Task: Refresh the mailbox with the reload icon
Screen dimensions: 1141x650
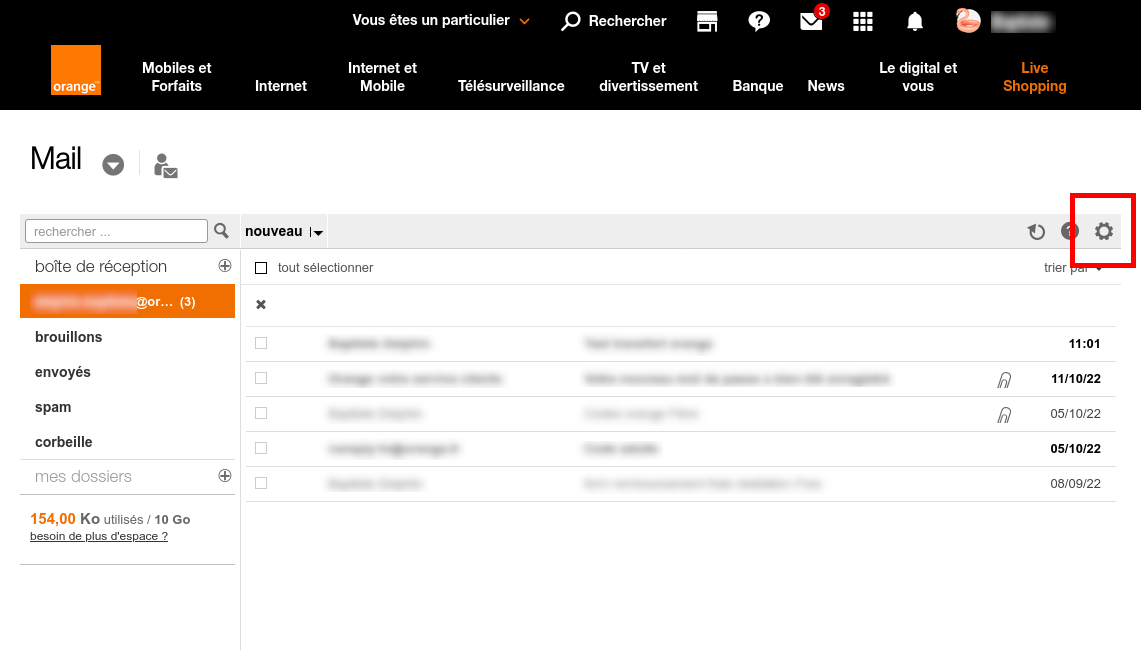Action: tap(1036, 231)
